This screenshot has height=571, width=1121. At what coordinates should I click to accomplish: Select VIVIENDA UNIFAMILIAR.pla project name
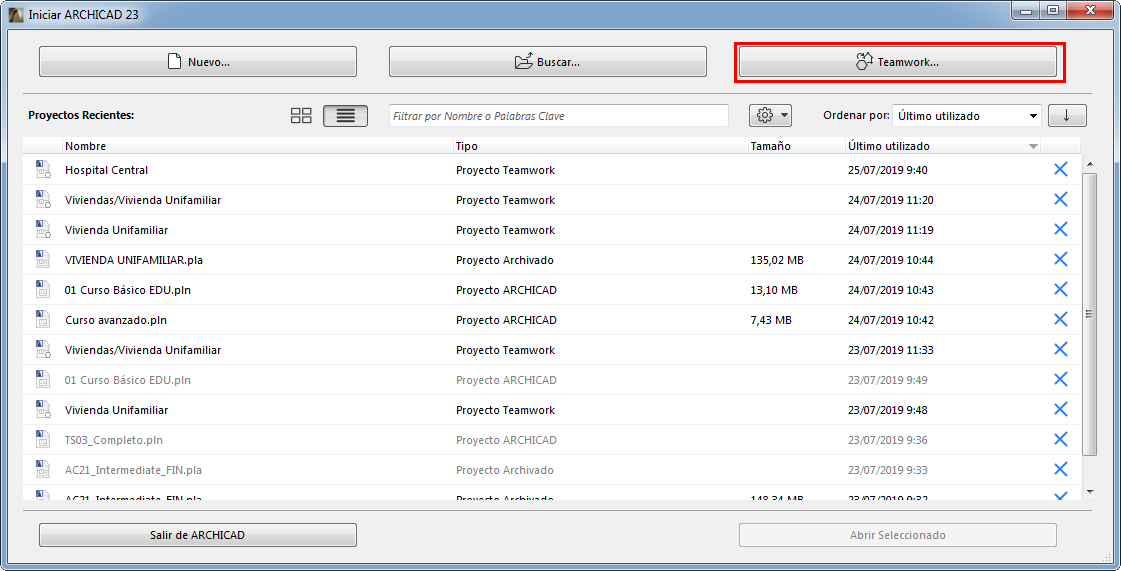(x=134, y=260)
